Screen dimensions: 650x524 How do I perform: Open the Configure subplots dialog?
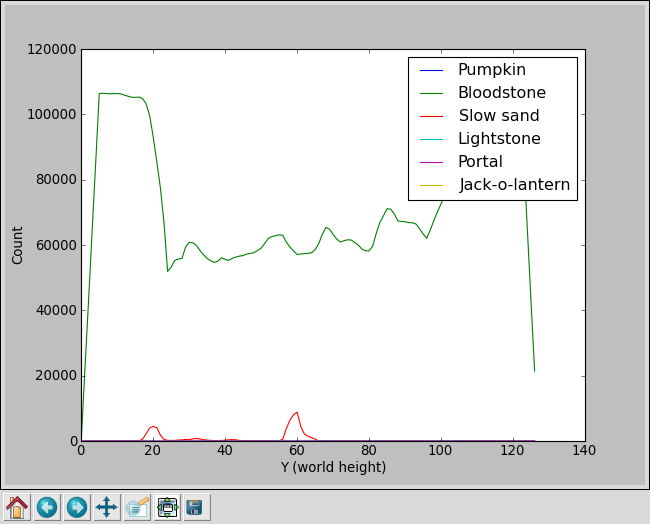pos(167,507)
